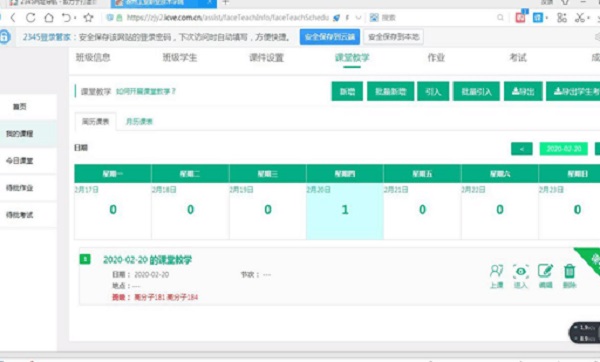Click the green numbered square lesson icon
The image size is (600, 362).
[85, 259]
